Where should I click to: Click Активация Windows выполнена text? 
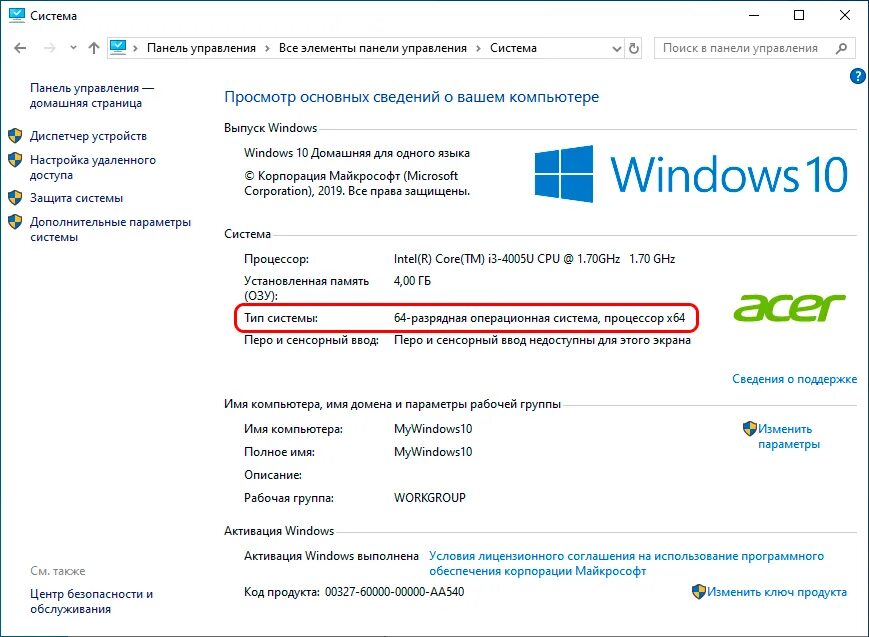click(x=331, y=556)
